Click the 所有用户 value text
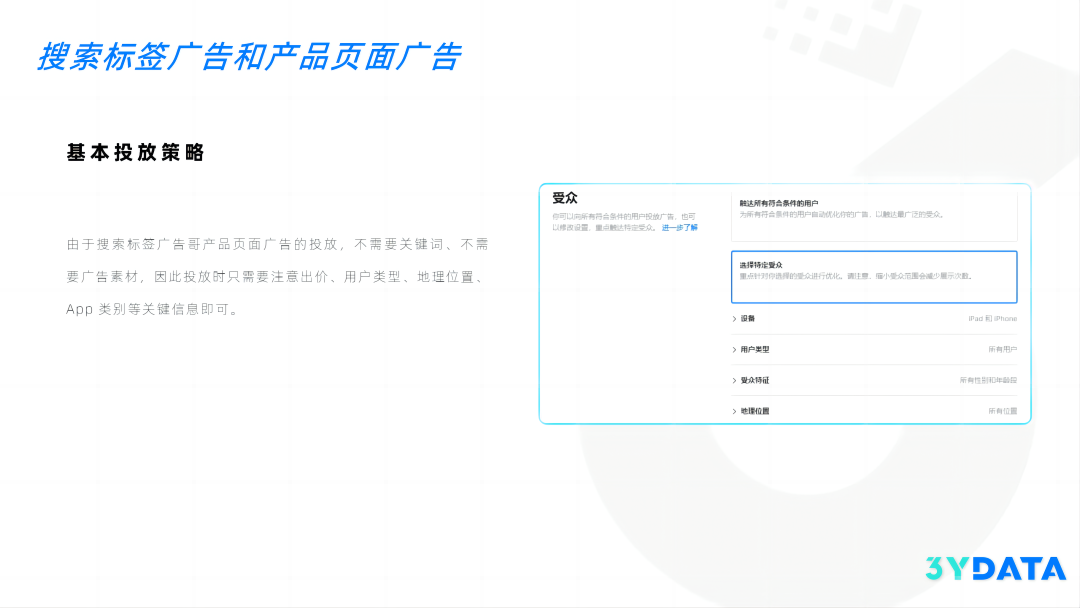 tap(1002, 350)
